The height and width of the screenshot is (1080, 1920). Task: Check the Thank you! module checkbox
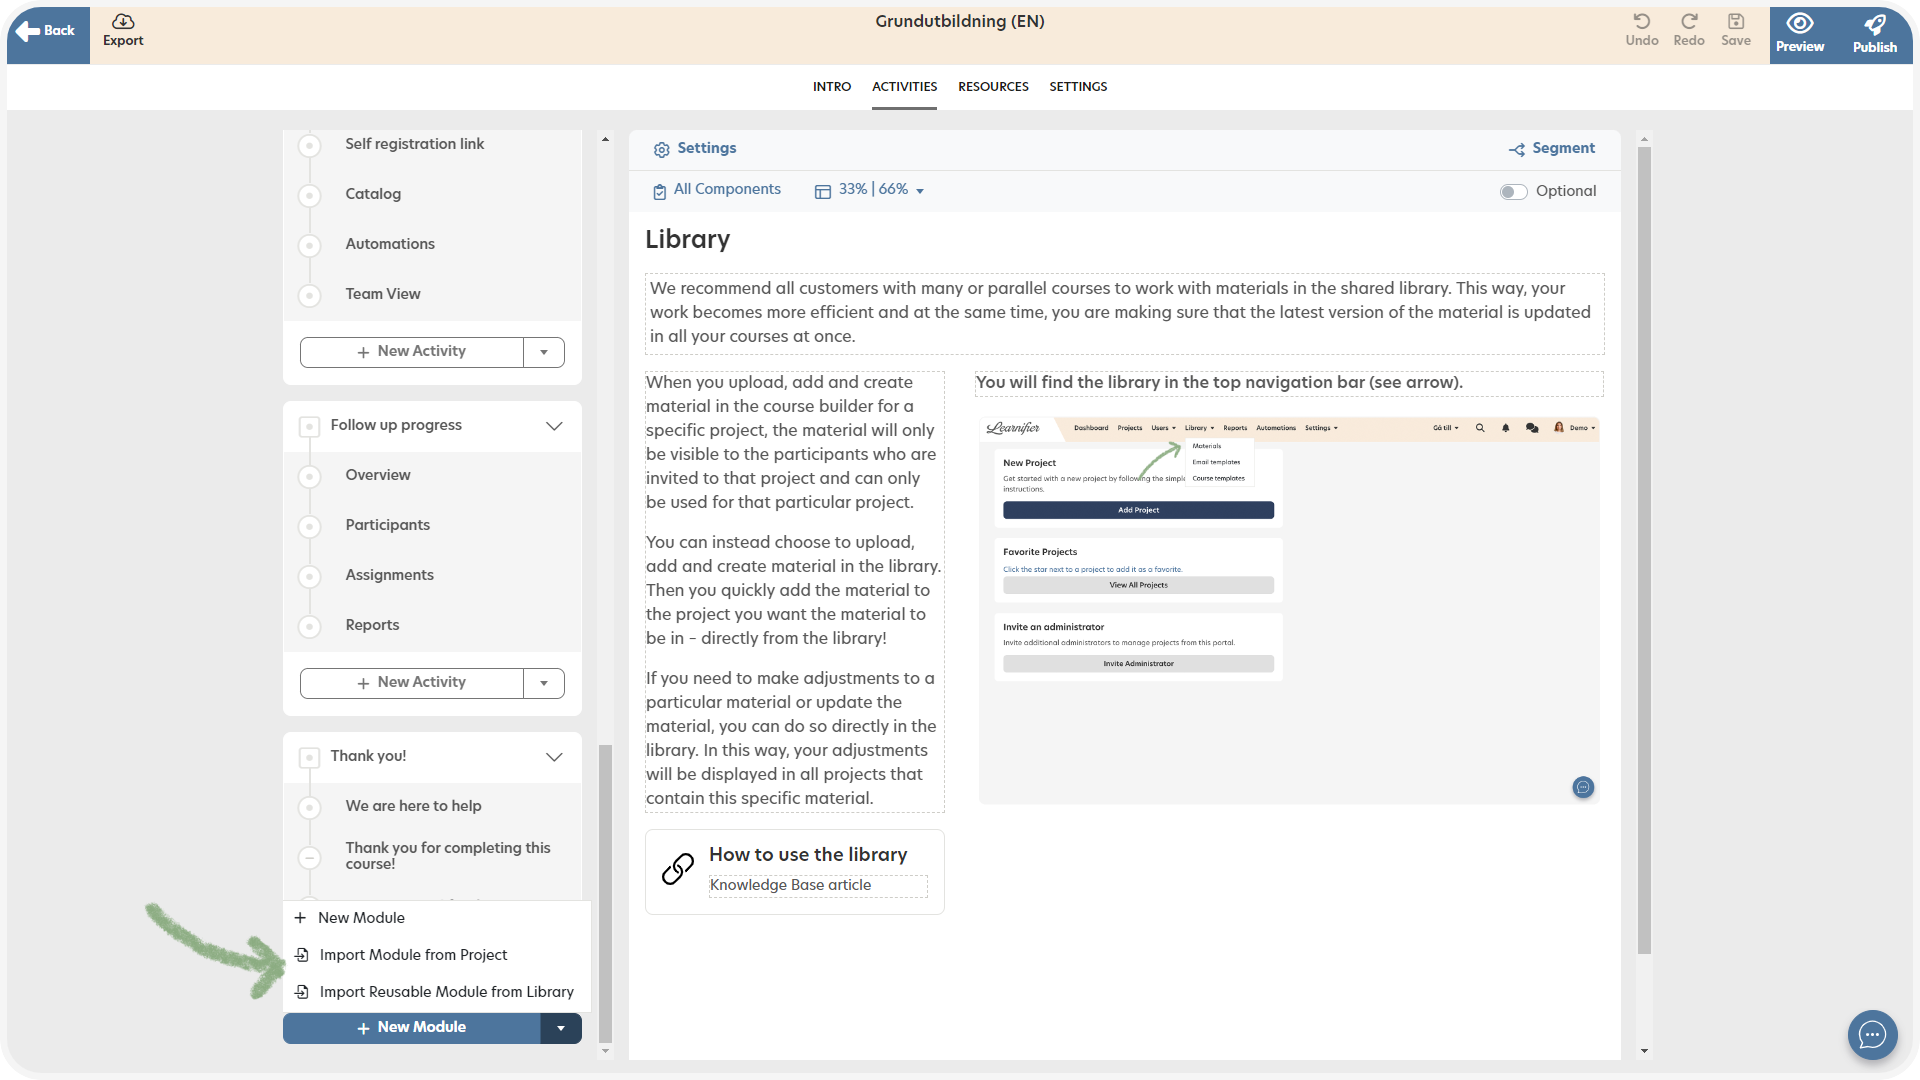(x=310, y=757)
